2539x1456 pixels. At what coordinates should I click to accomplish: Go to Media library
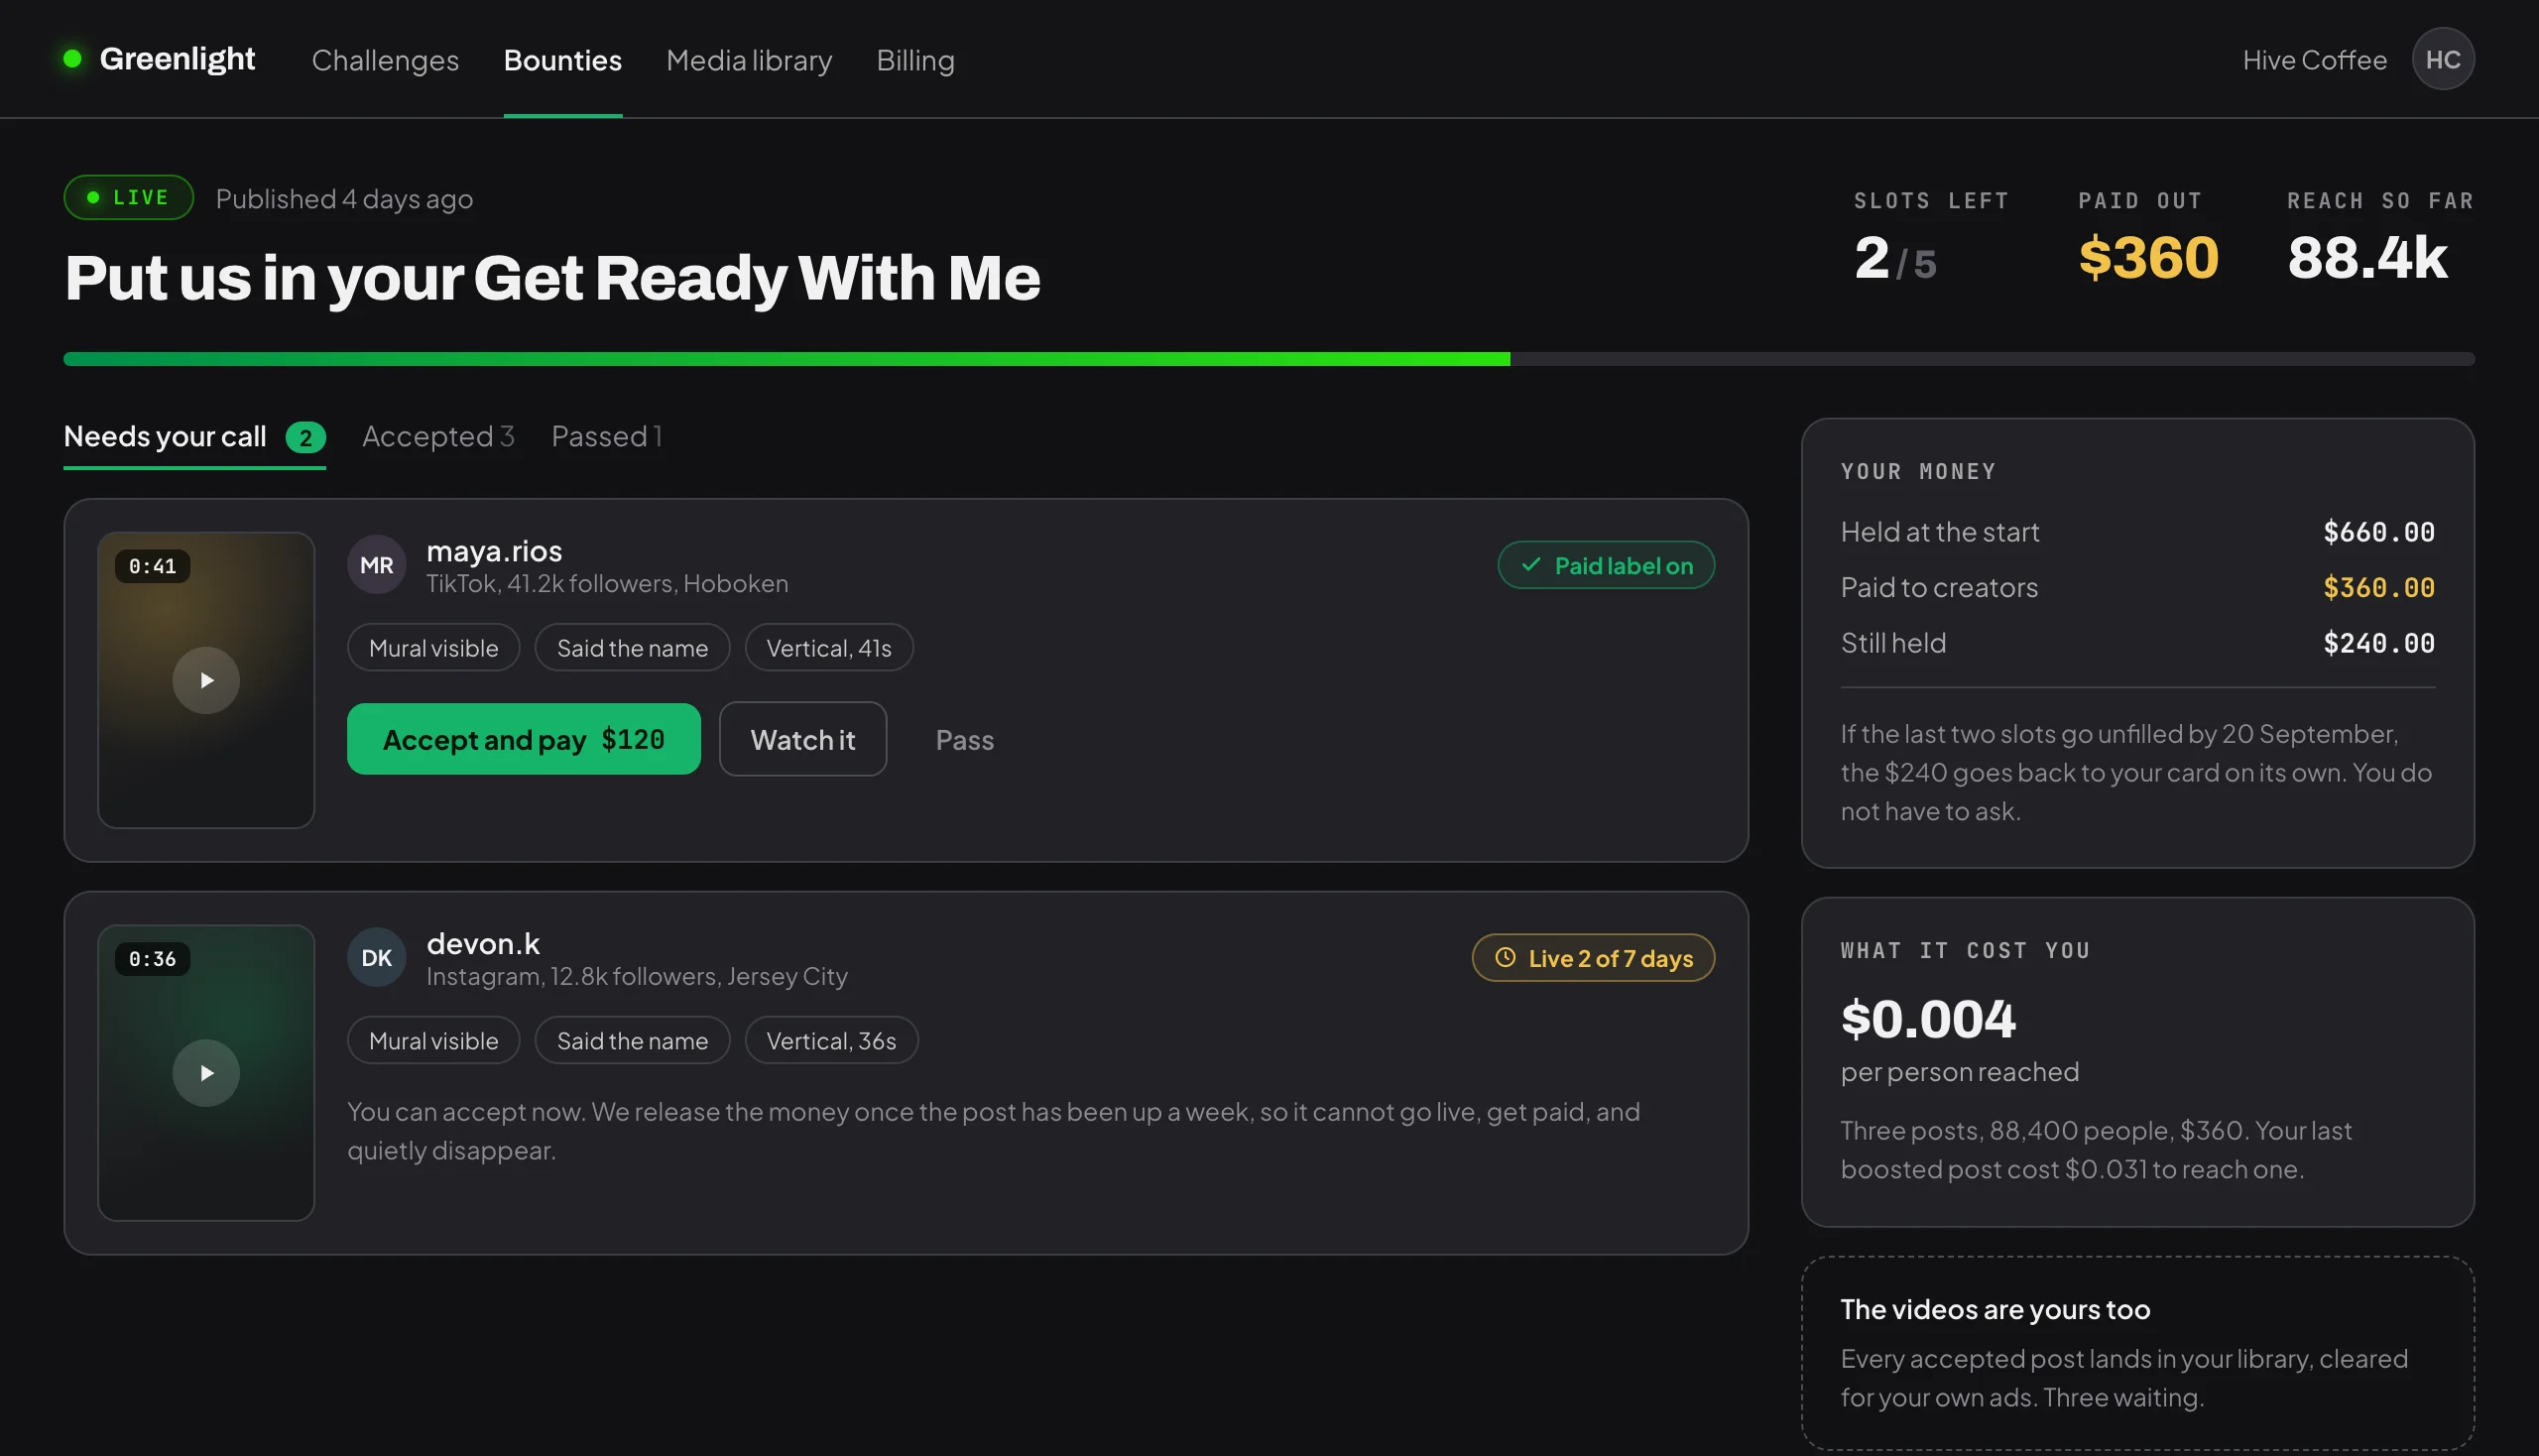tap(749, 60)
